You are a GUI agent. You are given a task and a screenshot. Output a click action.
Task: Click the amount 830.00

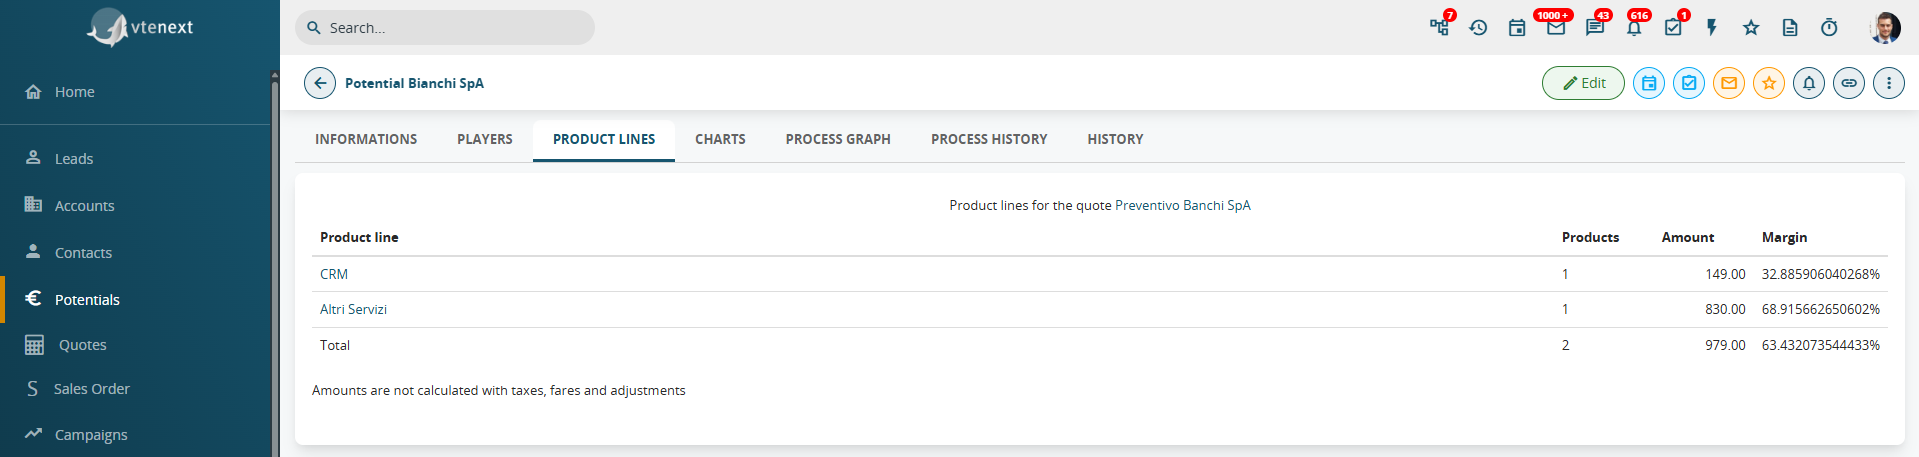[1725, 309]
